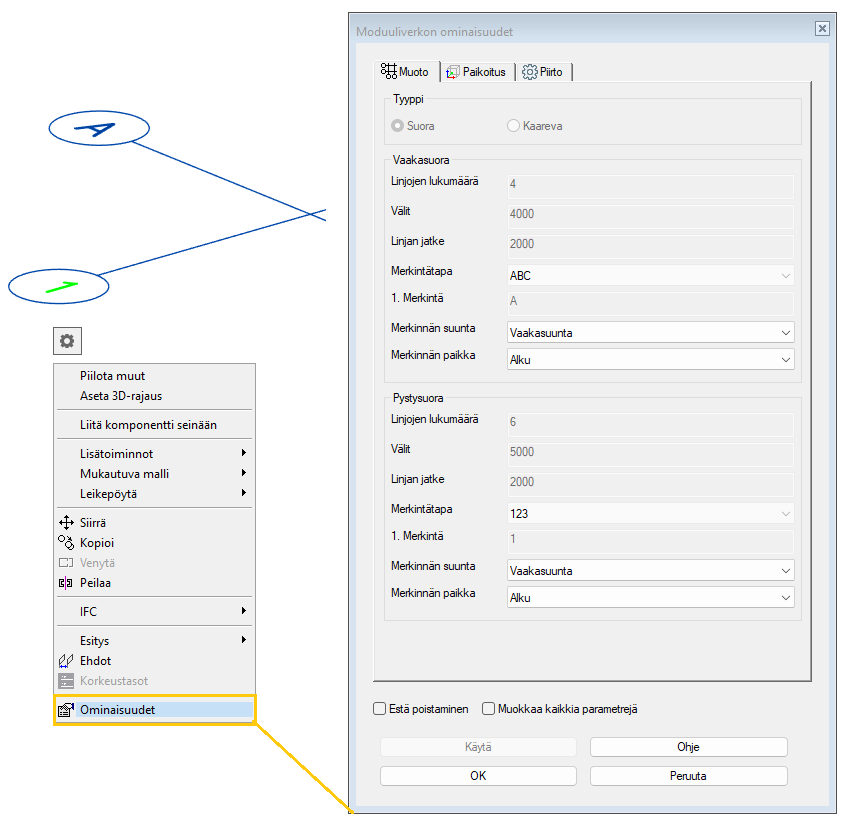Open Pystysuora Merkinnän suunta dropdown
This screenshot has height=826, width=848.
pyautogui.click(x=651, y=570)
